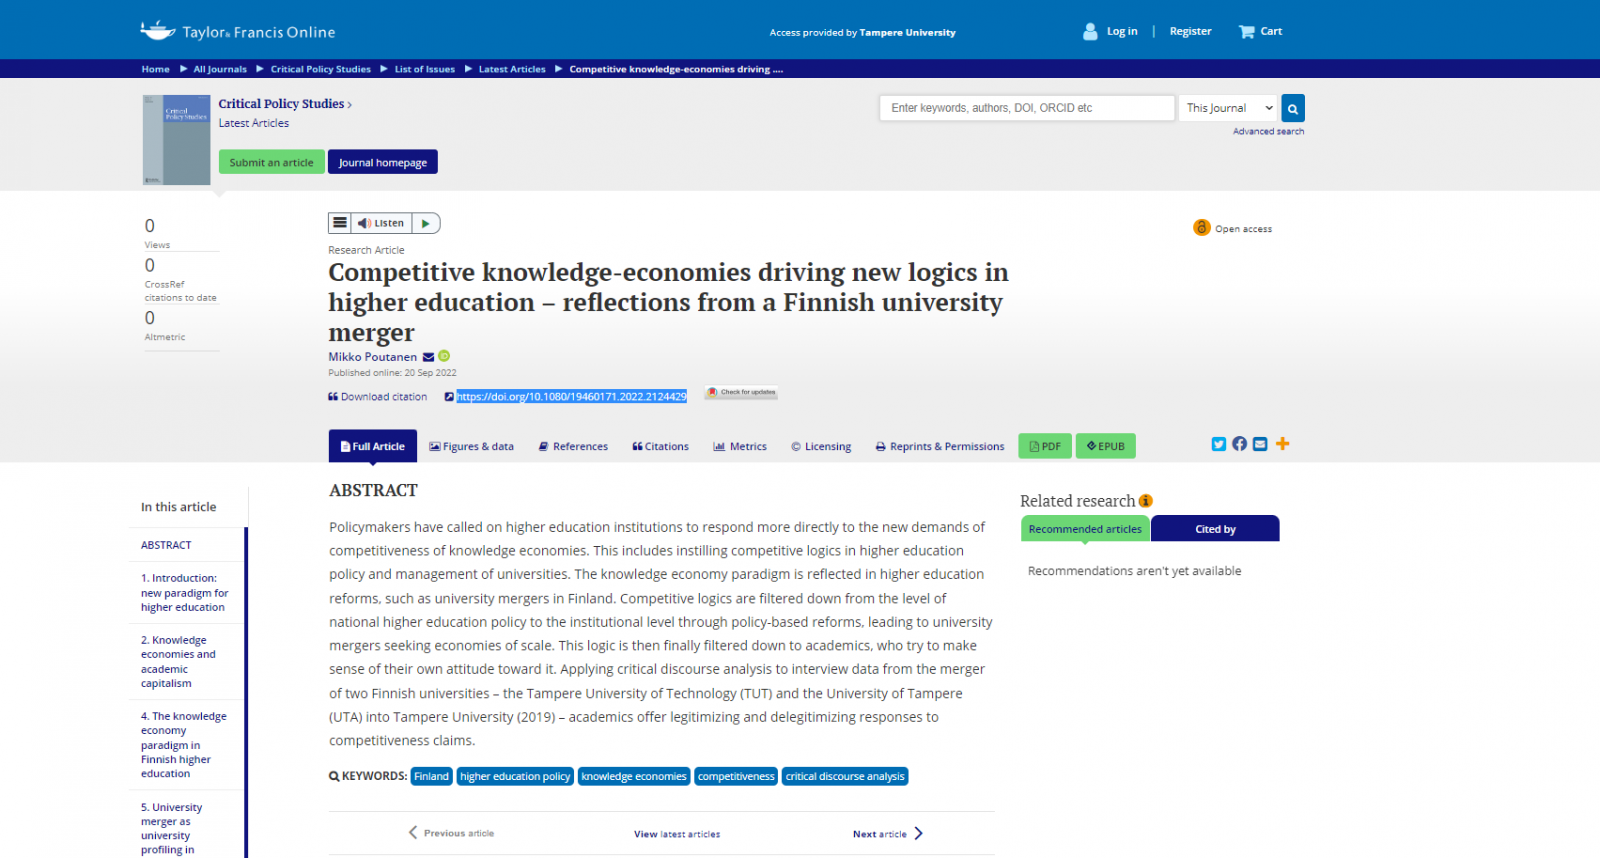Image resolution: width=1600 pixels, height=858 pixels.
Task: Share article via Twitter icon
Action: (x=1218, y=444)
